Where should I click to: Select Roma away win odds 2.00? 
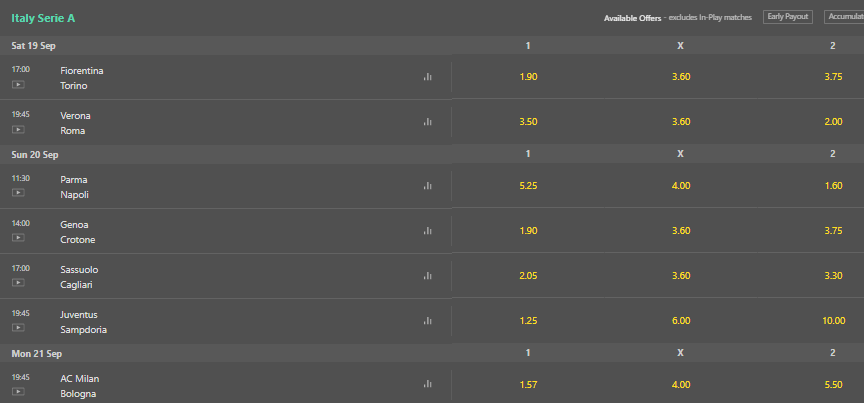[x=833, y=122]
